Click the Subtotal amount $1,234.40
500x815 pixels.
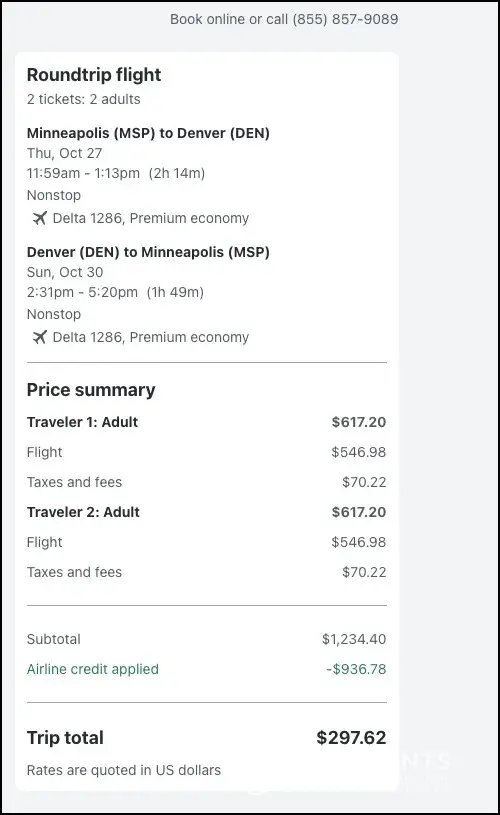tap(354, 639)
